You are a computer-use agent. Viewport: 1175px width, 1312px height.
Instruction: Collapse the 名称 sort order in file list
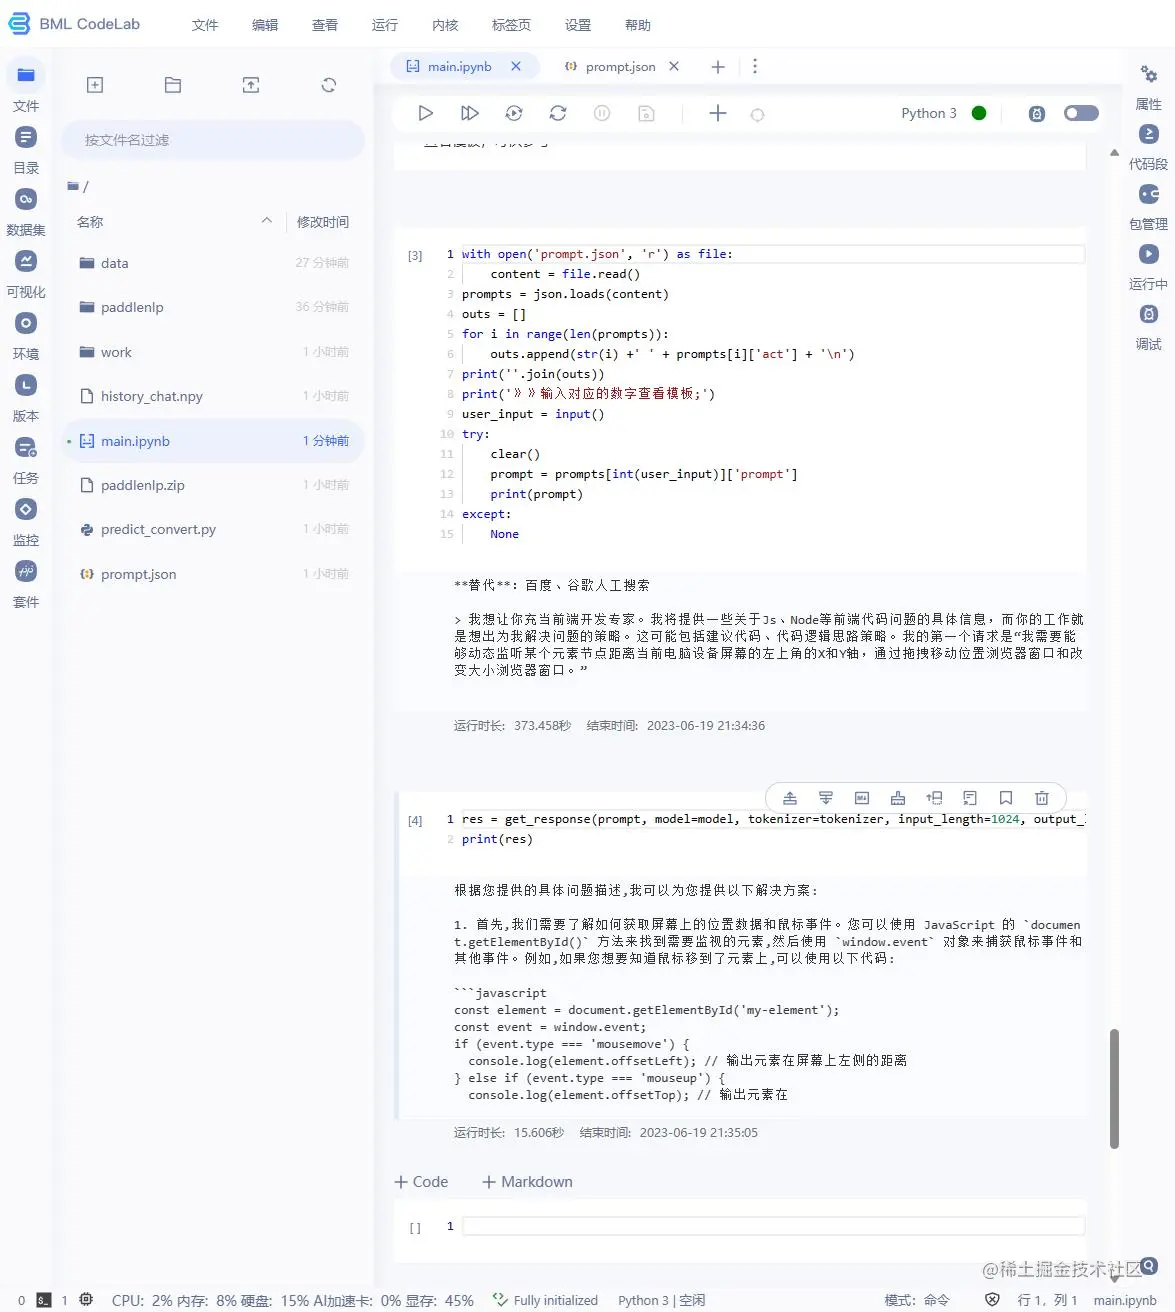266,220
